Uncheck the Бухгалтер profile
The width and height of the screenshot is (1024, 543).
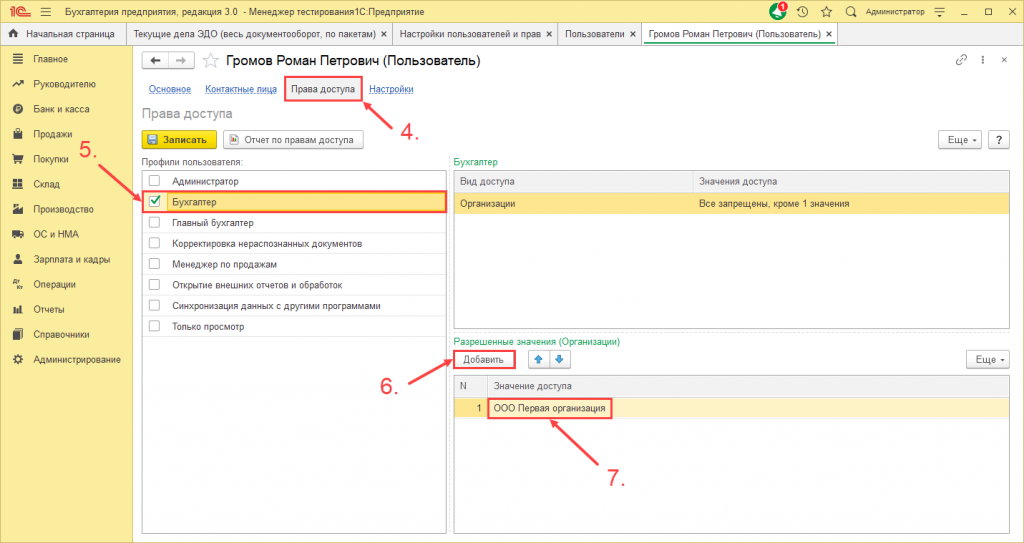pos(154,201)
